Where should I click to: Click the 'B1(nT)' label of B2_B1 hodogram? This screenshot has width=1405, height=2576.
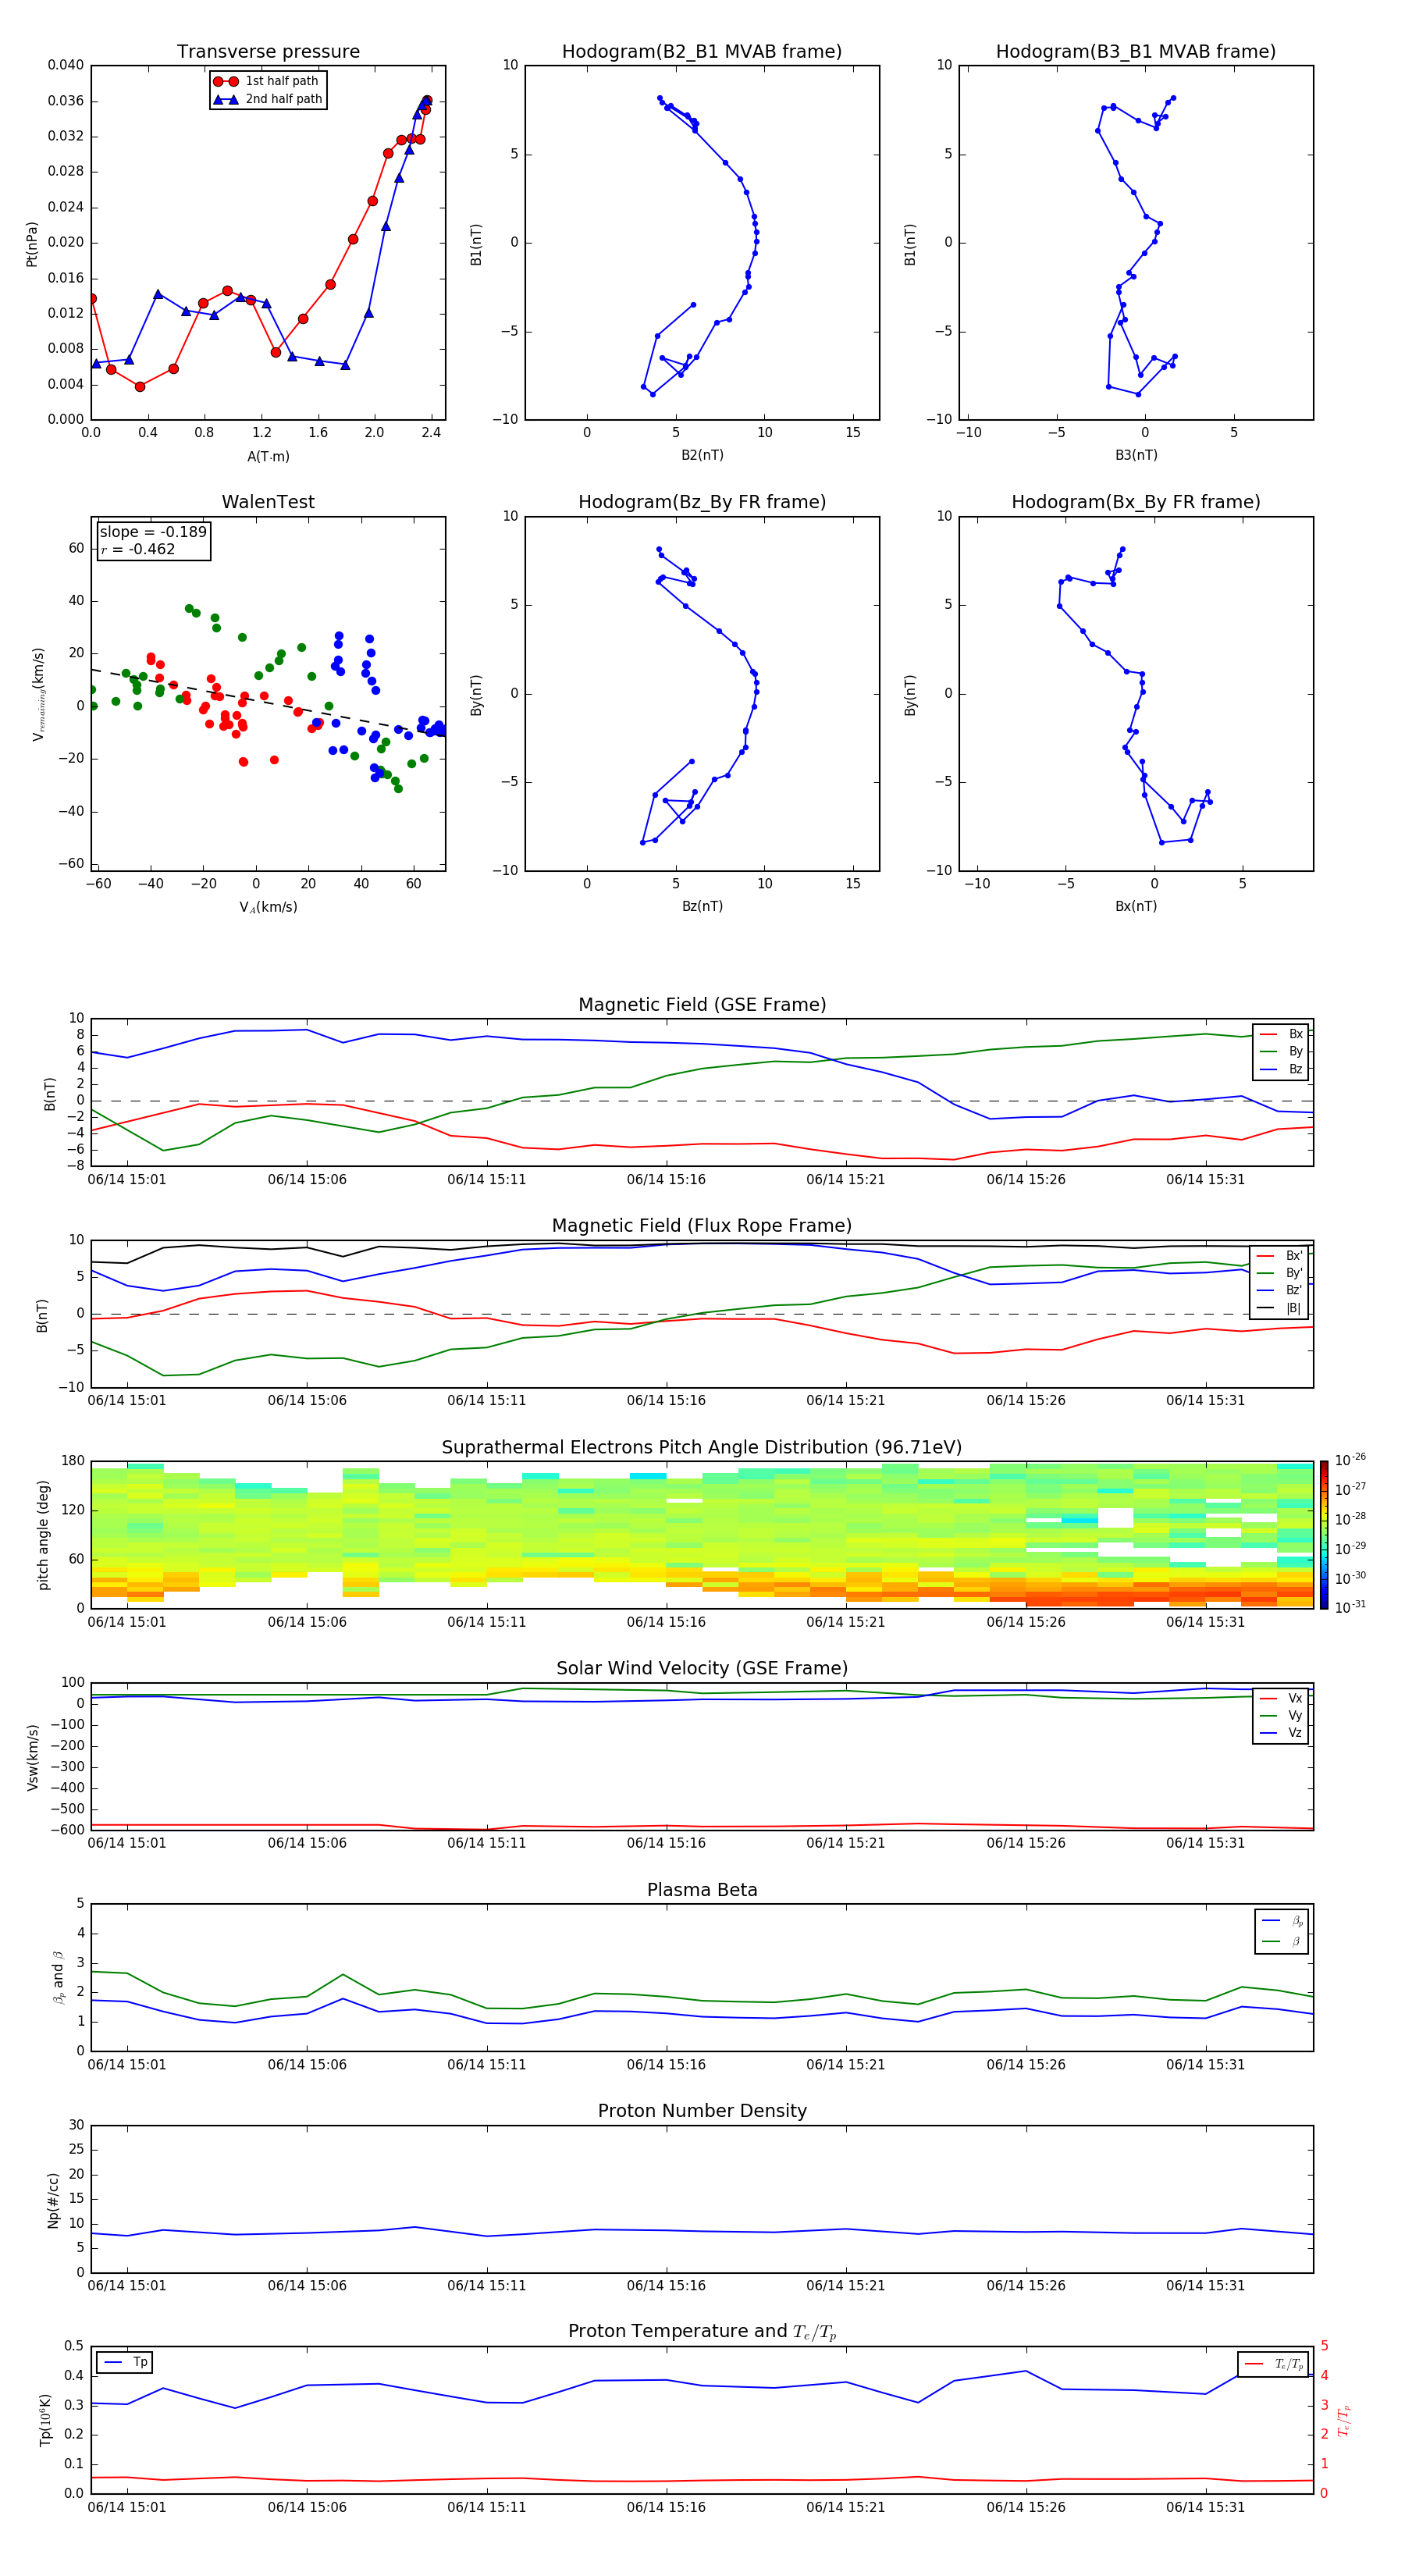pyautogui.click(x=476, y=244)
